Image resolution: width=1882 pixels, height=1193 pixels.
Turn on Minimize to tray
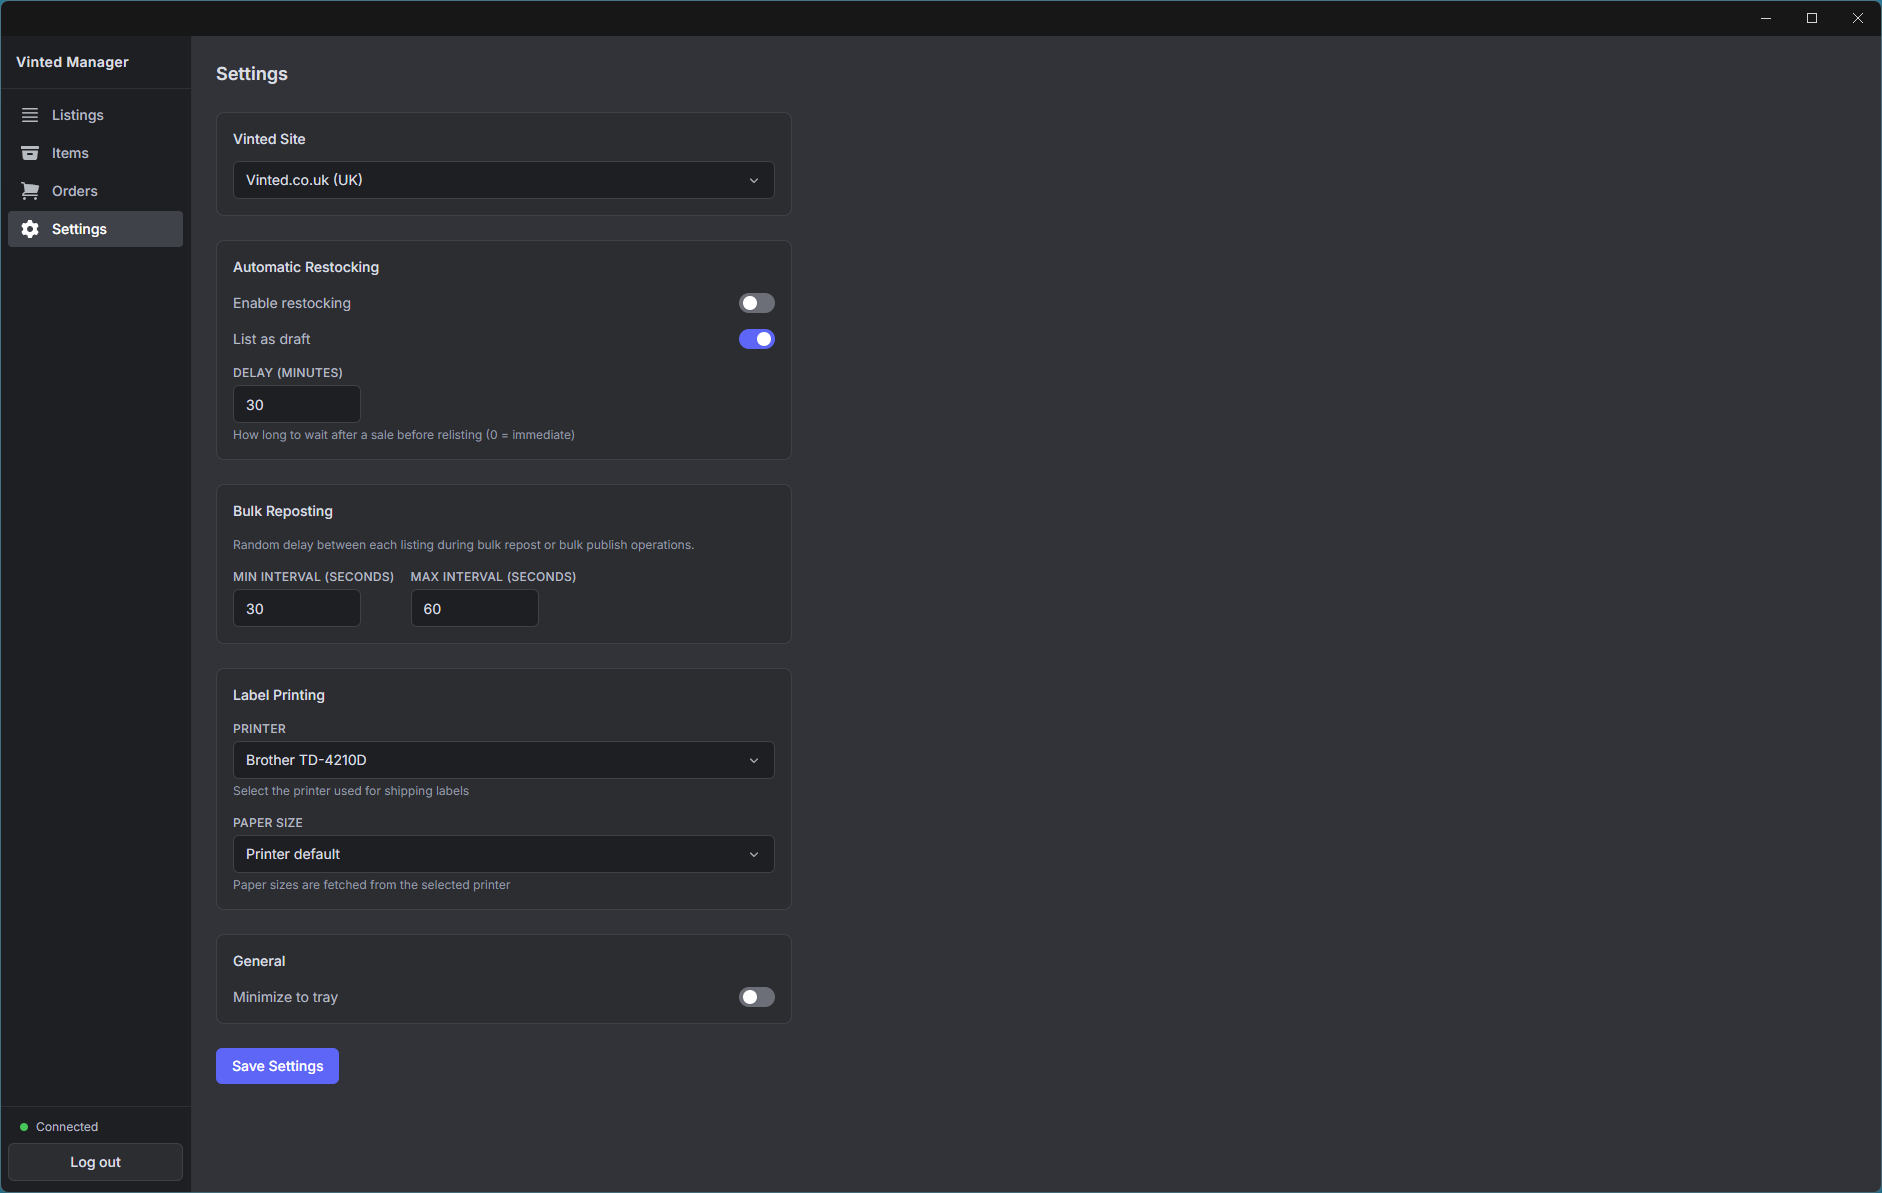757,997
